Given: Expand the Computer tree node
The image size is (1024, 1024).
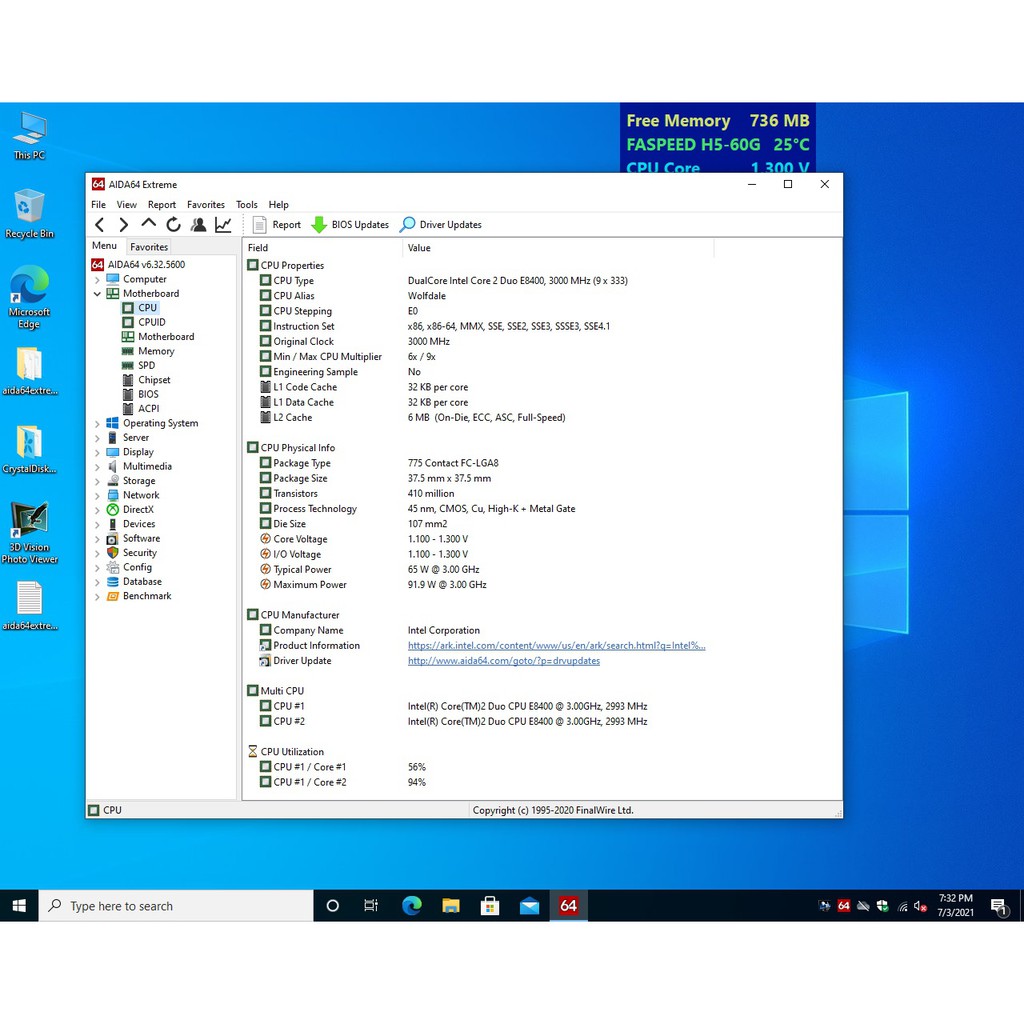Looking at the screenshot, I should pyautogui.click(x=97, y=280).
